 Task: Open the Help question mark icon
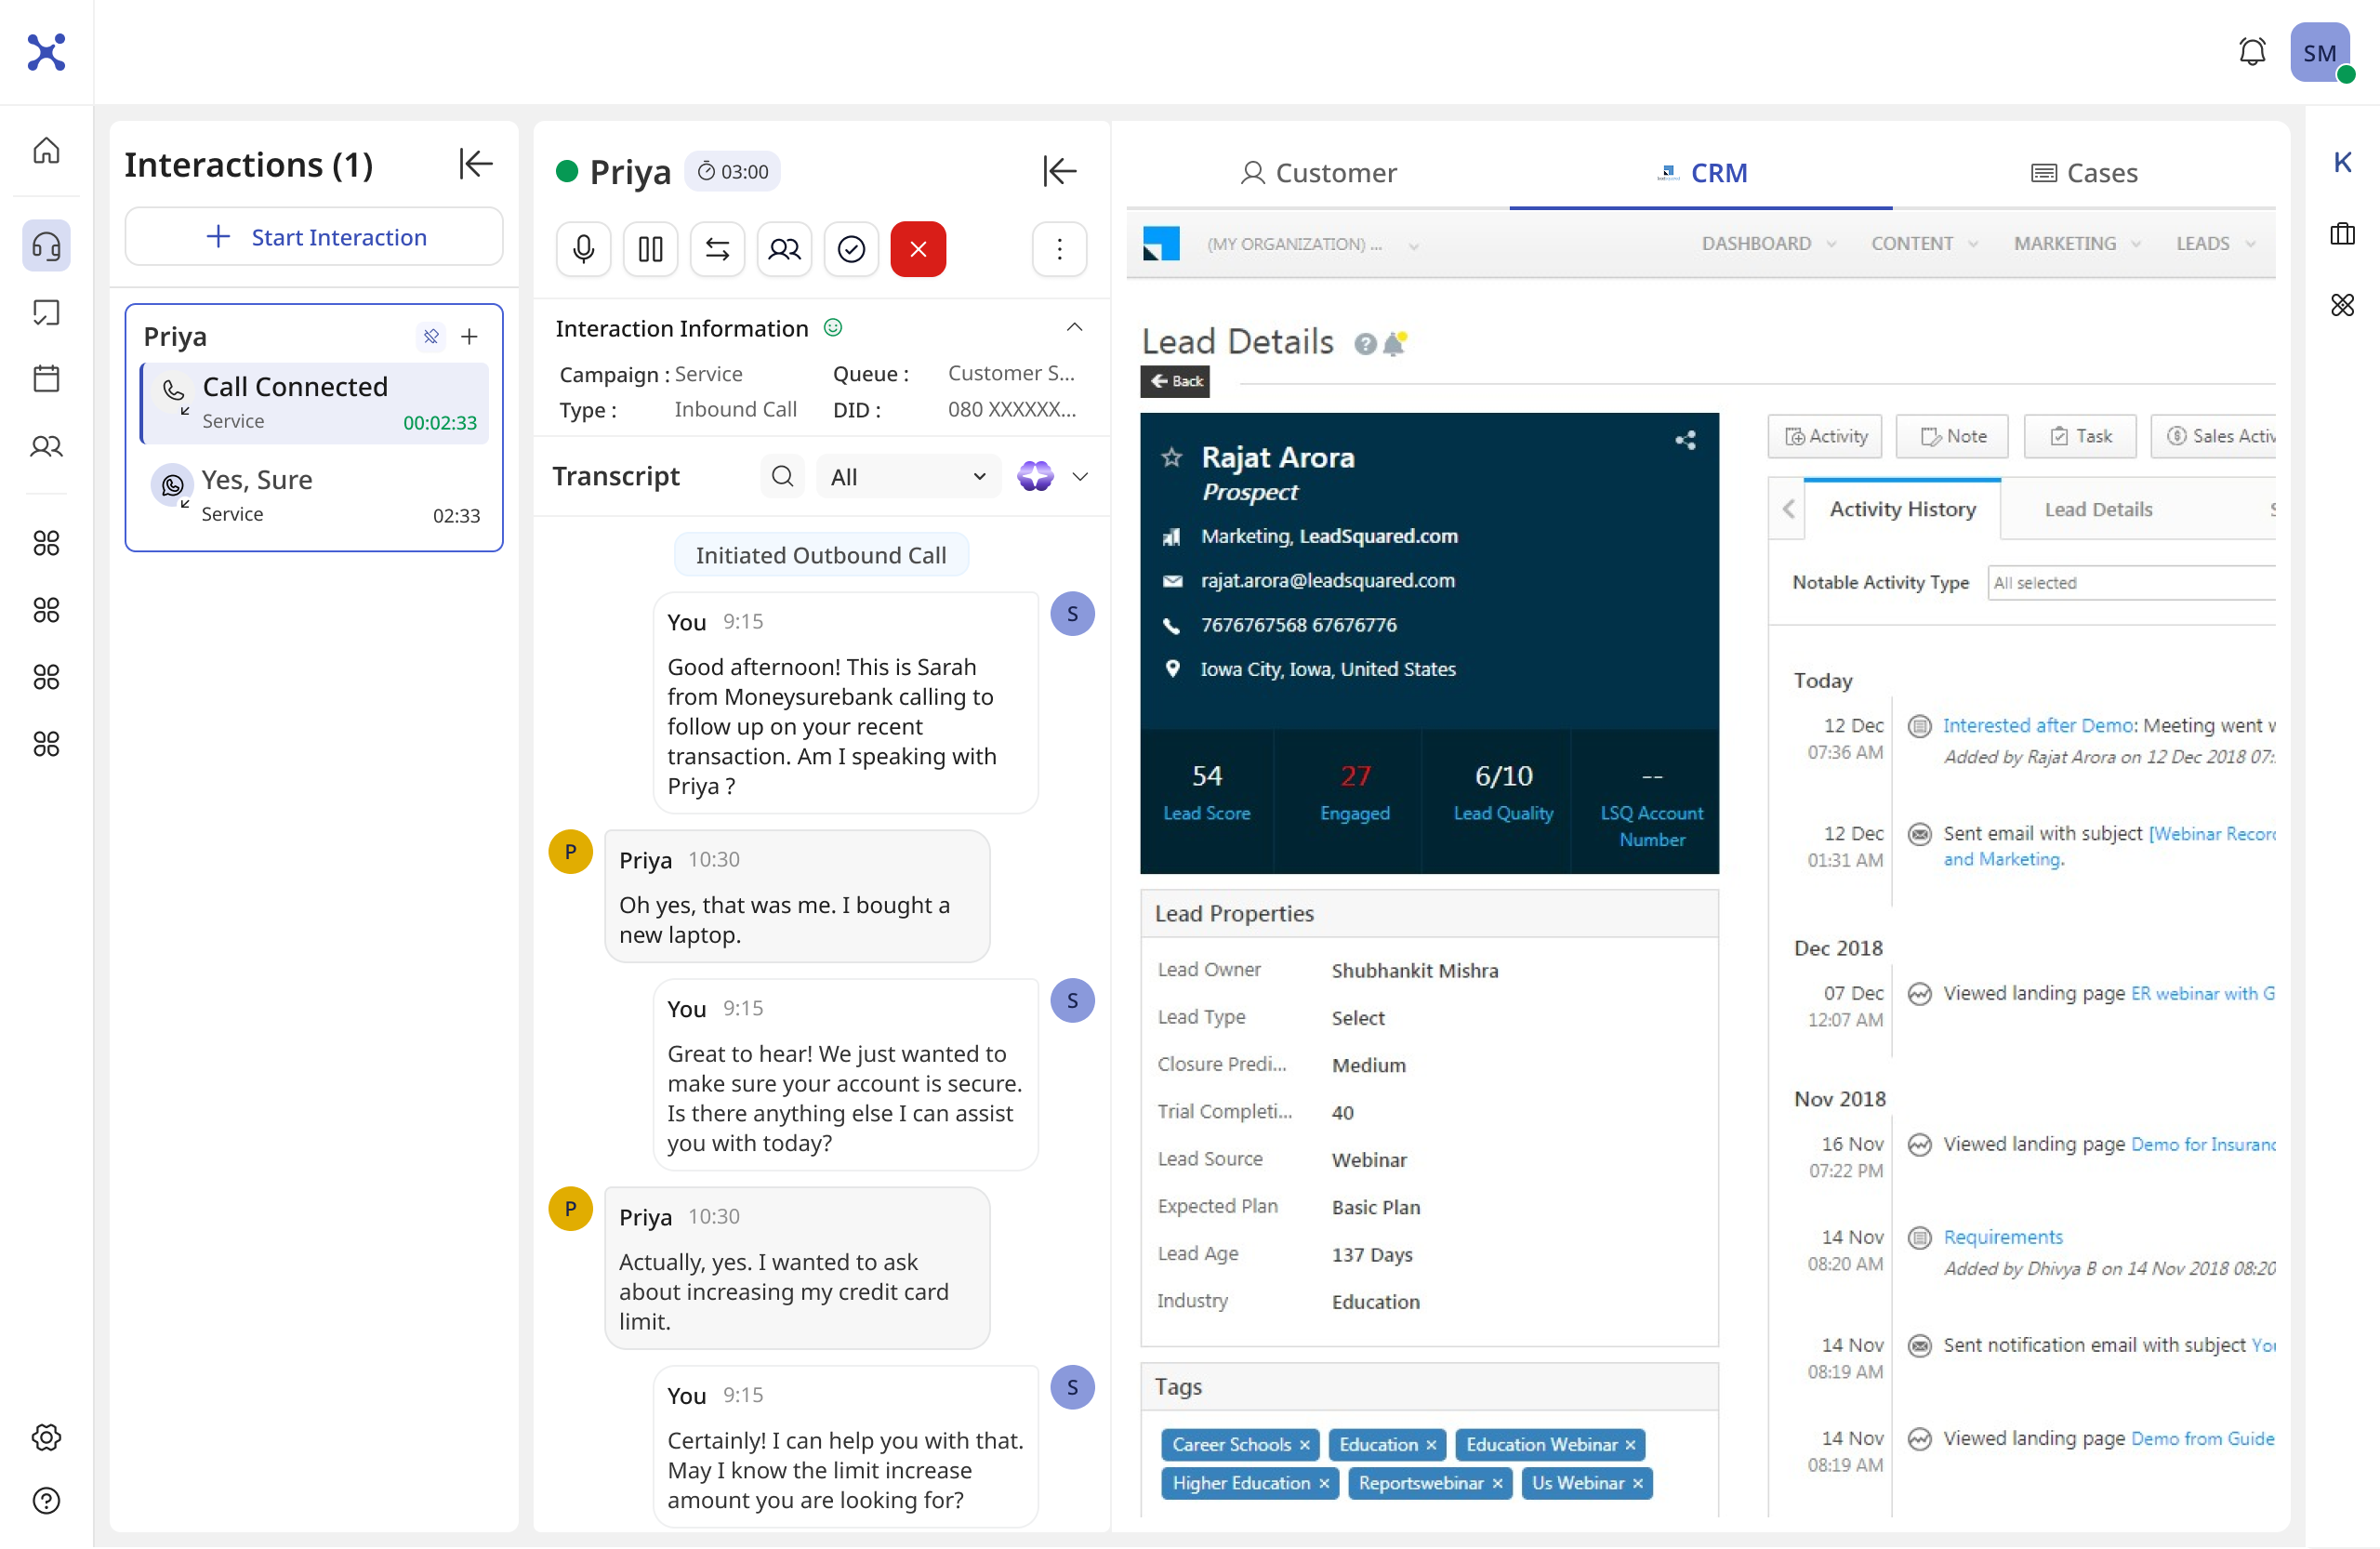point(46,1501)
